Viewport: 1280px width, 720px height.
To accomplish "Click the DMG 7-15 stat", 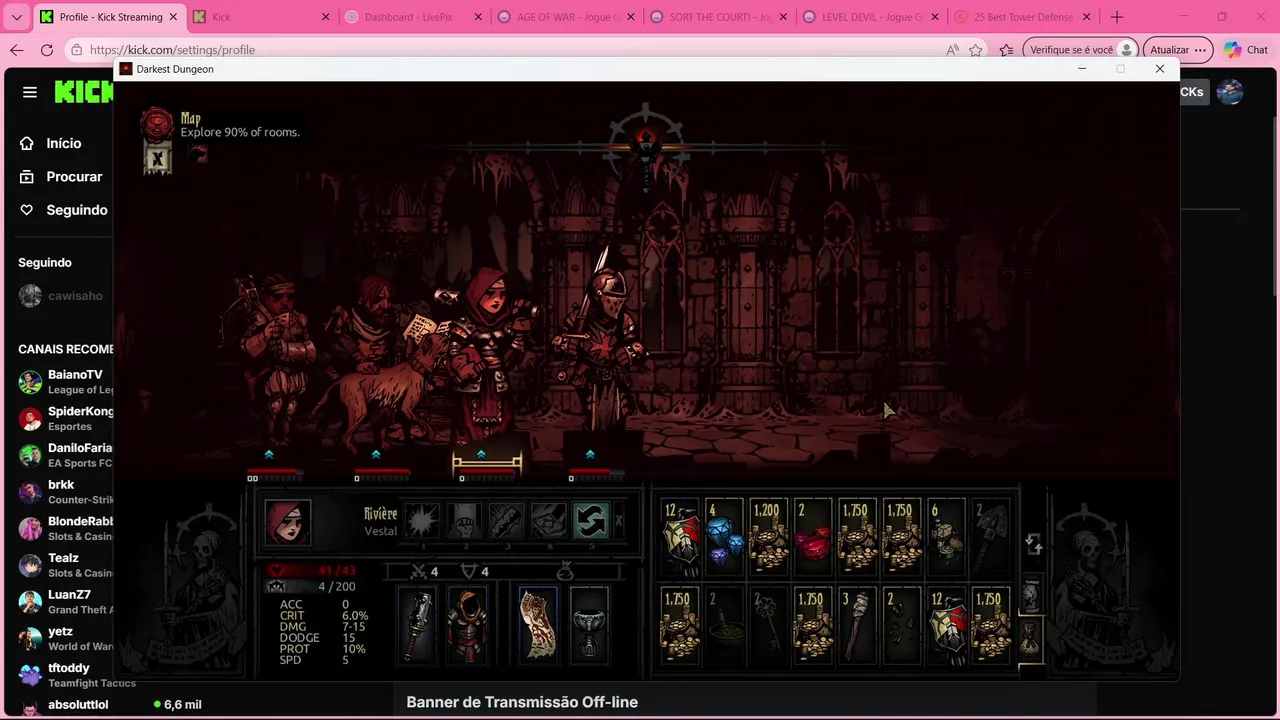I will coord(323,627).
